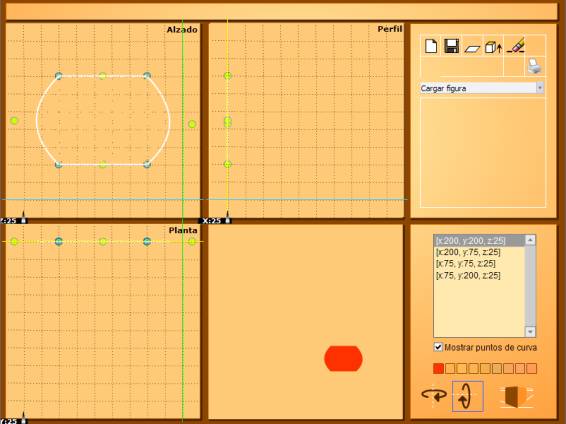Select the eraser tool icon

(x=515, y=45)
